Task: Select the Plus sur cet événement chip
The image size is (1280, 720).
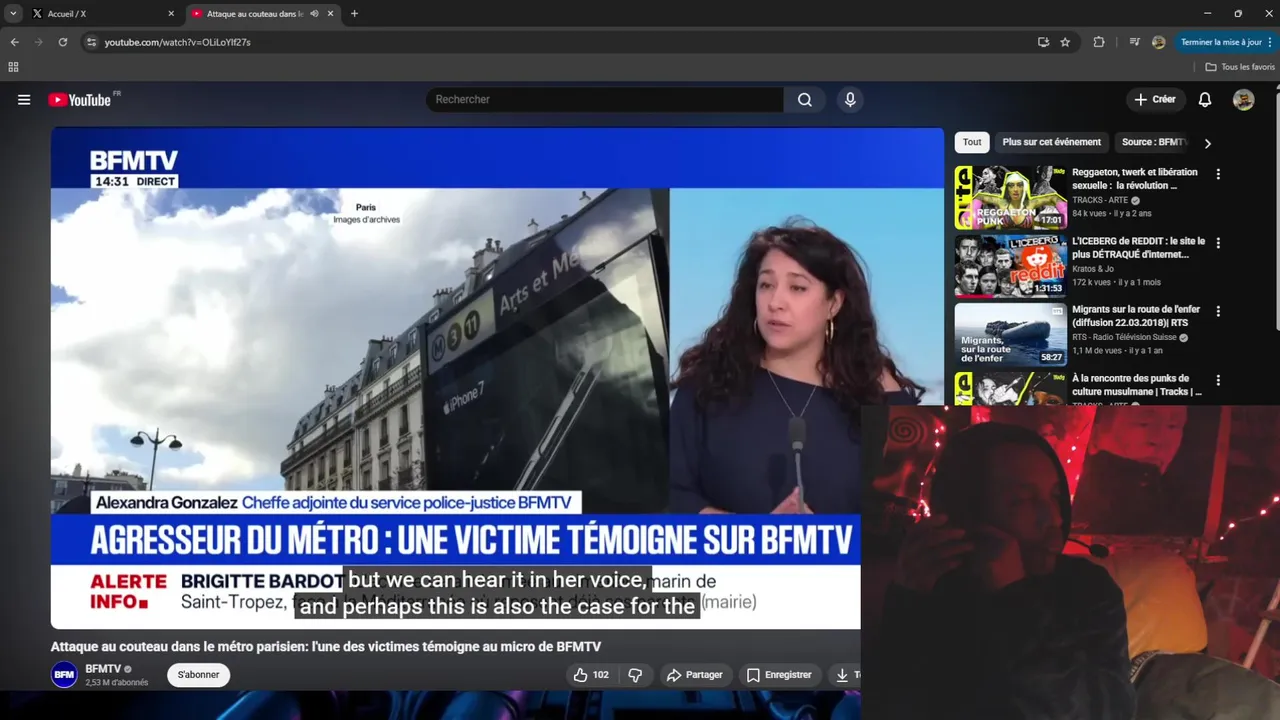Action: (1051, 142)
